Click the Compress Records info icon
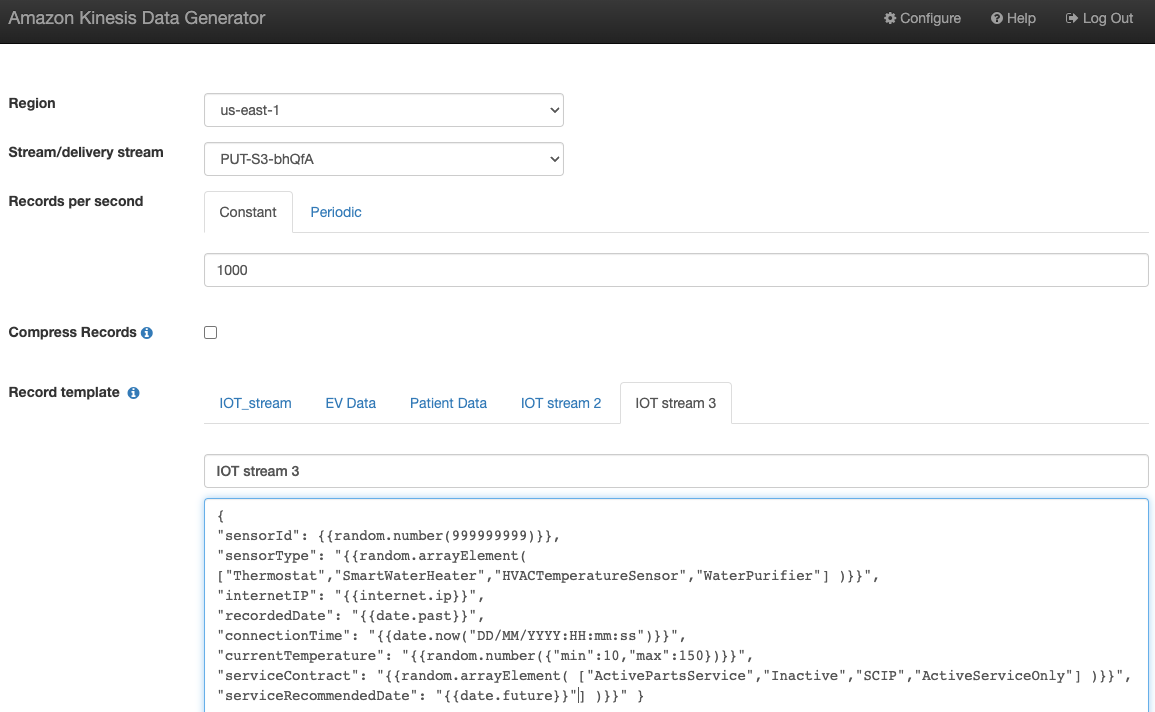The image size is (1155, 712). pos(147,333)
